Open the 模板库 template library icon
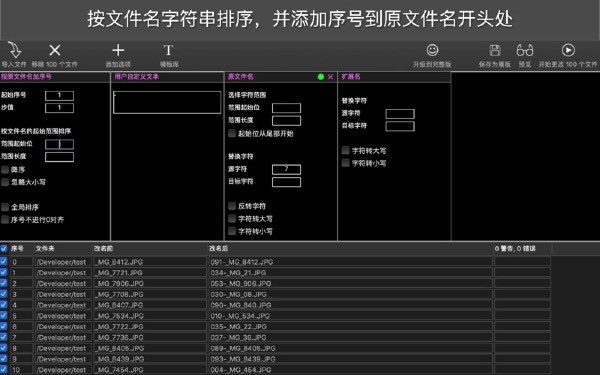The image size is (600, 375). [x=168, y=50]
